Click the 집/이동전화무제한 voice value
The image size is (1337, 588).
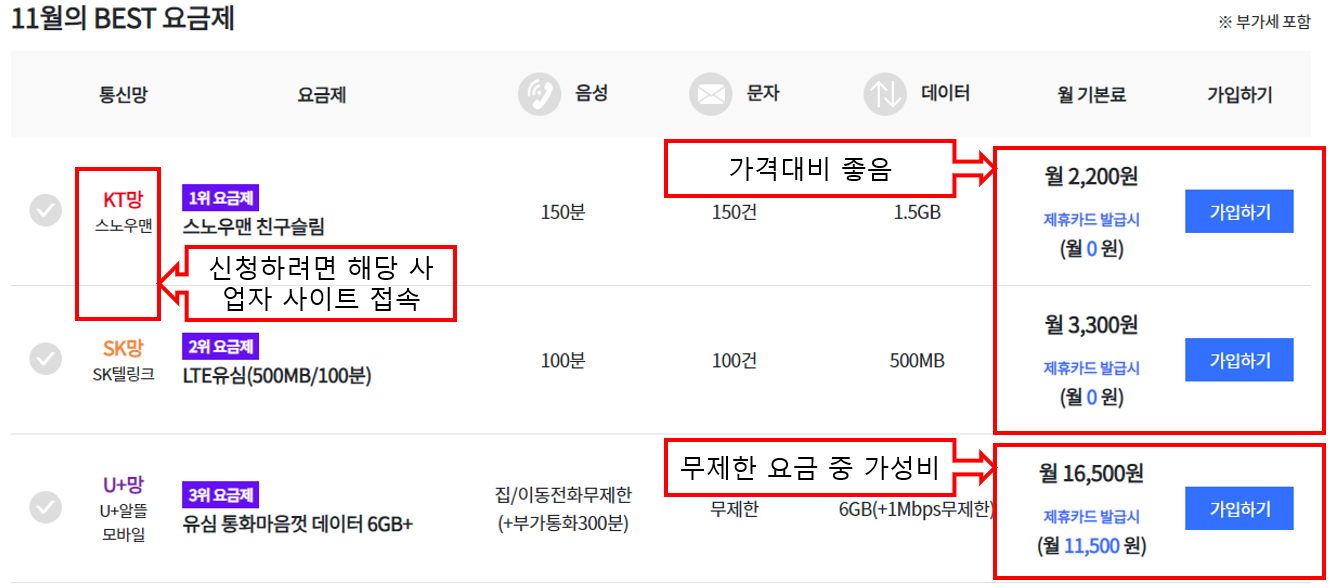point(563,495)
